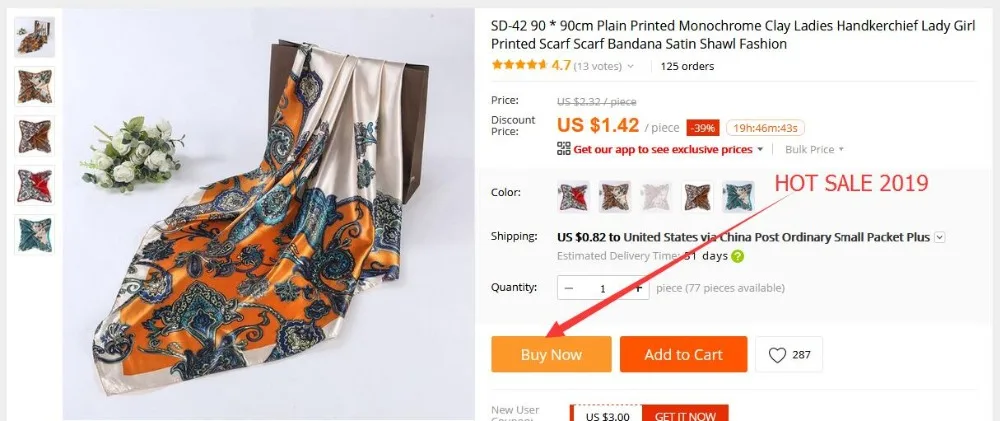Image resolution: width=1000 pixels, height=421 pixels.
Task: Select the teal scarf color option
Action: point(738,196)
